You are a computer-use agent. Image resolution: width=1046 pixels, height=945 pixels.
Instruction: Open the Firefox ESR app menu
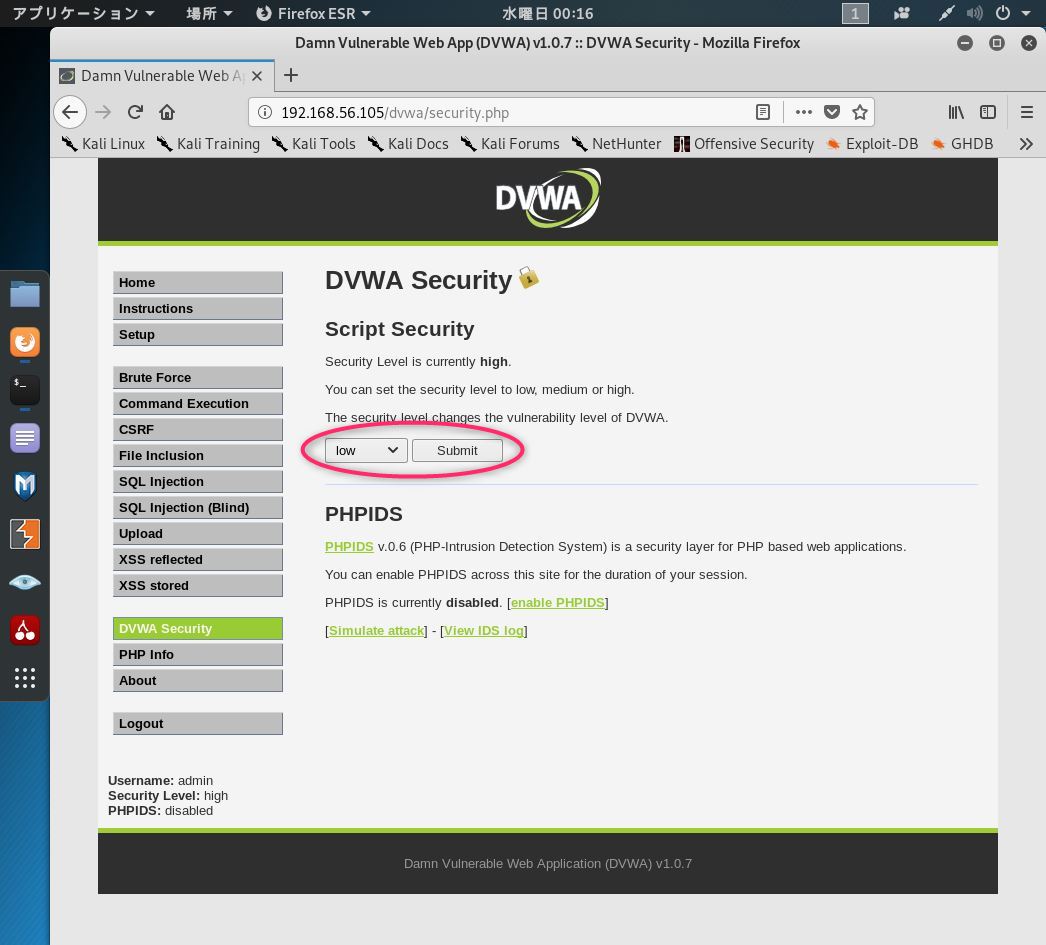pyautogui.click(x=314, y=13)
